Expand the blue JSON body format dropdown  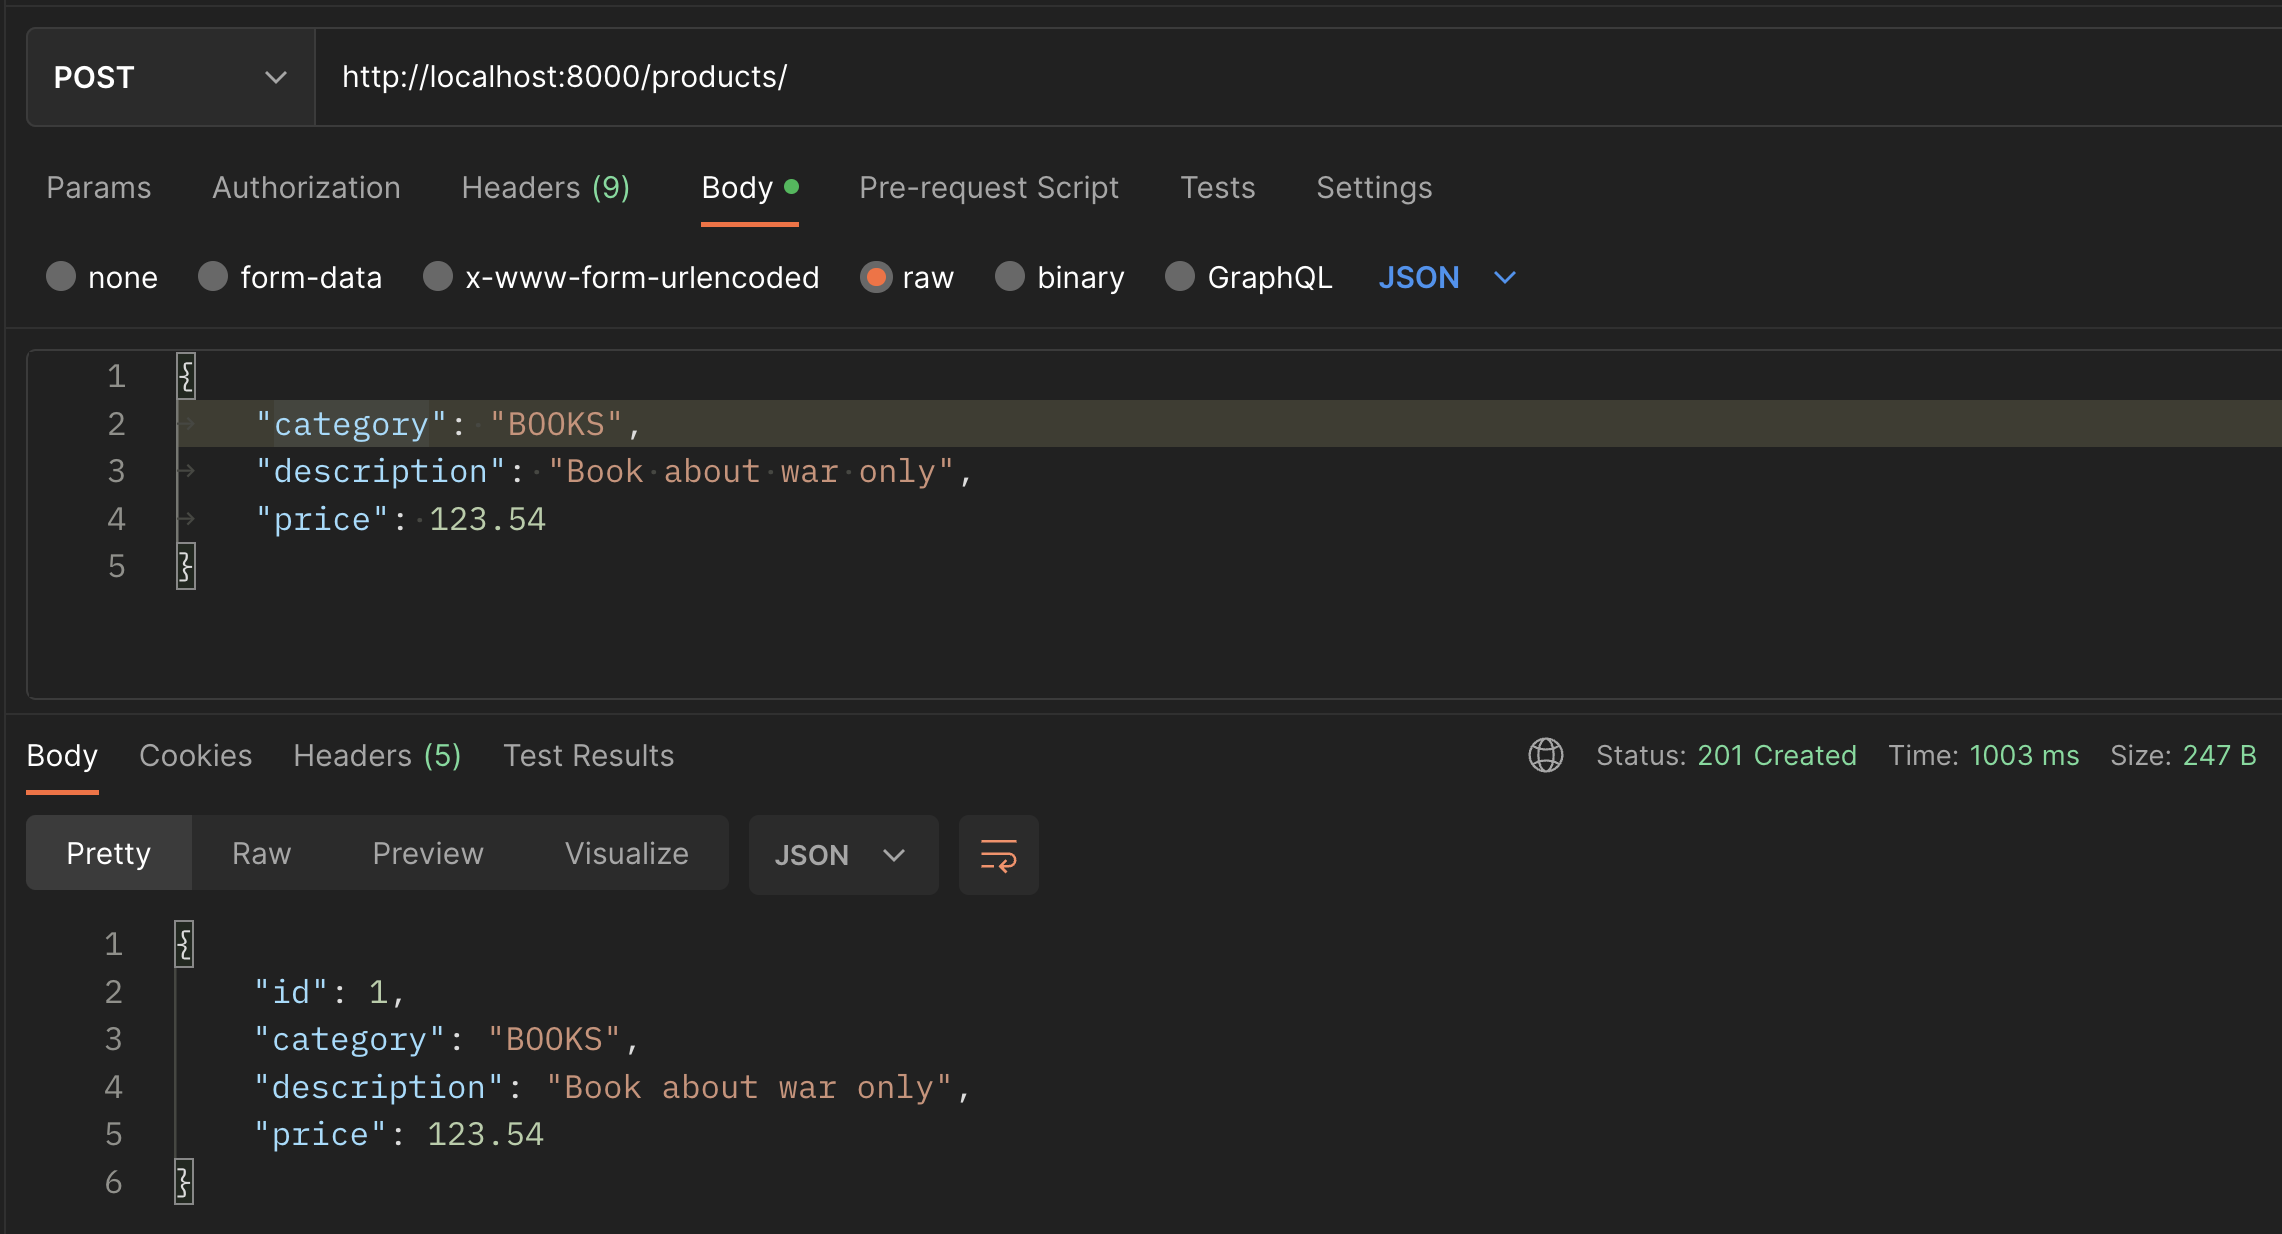1446,277
